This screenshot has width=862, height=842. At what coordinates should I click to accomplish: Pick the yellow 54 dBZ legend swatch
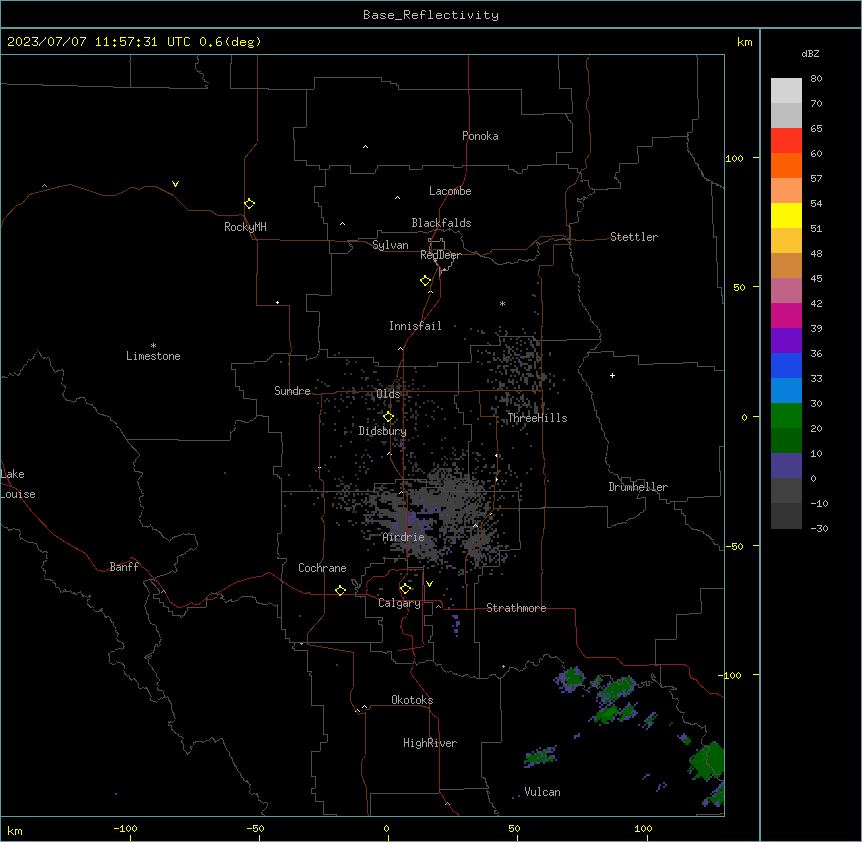(786, 215)
